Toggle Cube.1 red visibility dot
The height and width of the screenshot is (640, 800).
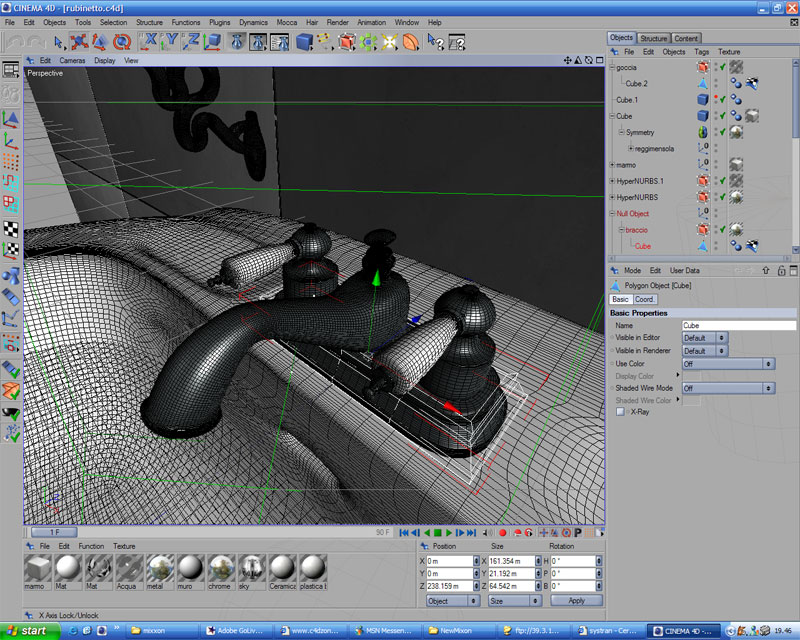pyautogui.click(x=716, y=97)
